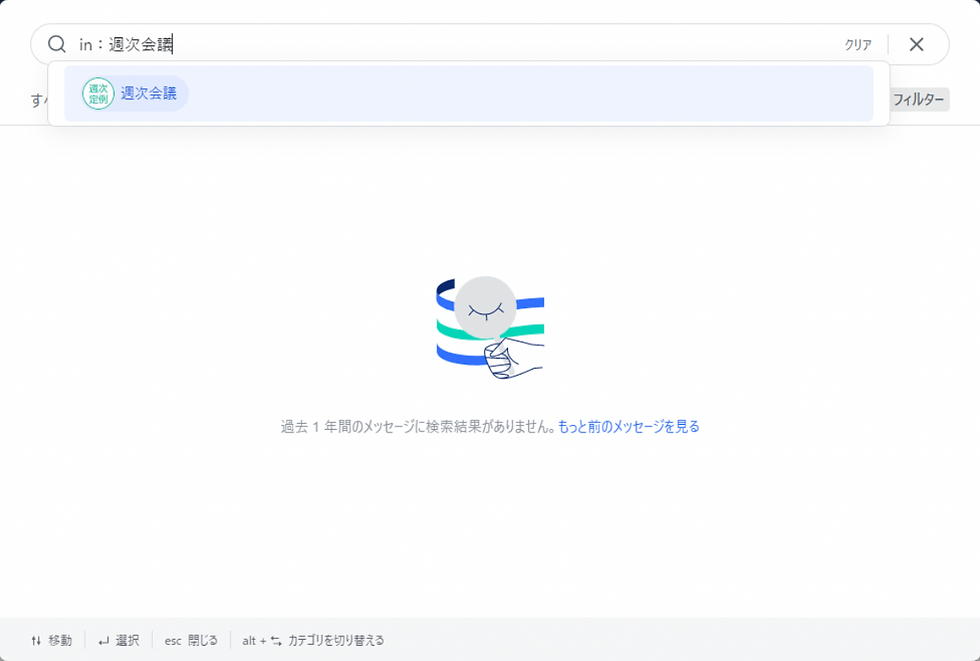Click the '選択' shortcut hint
Screen dimensions: 980x661
click(119, 640)
